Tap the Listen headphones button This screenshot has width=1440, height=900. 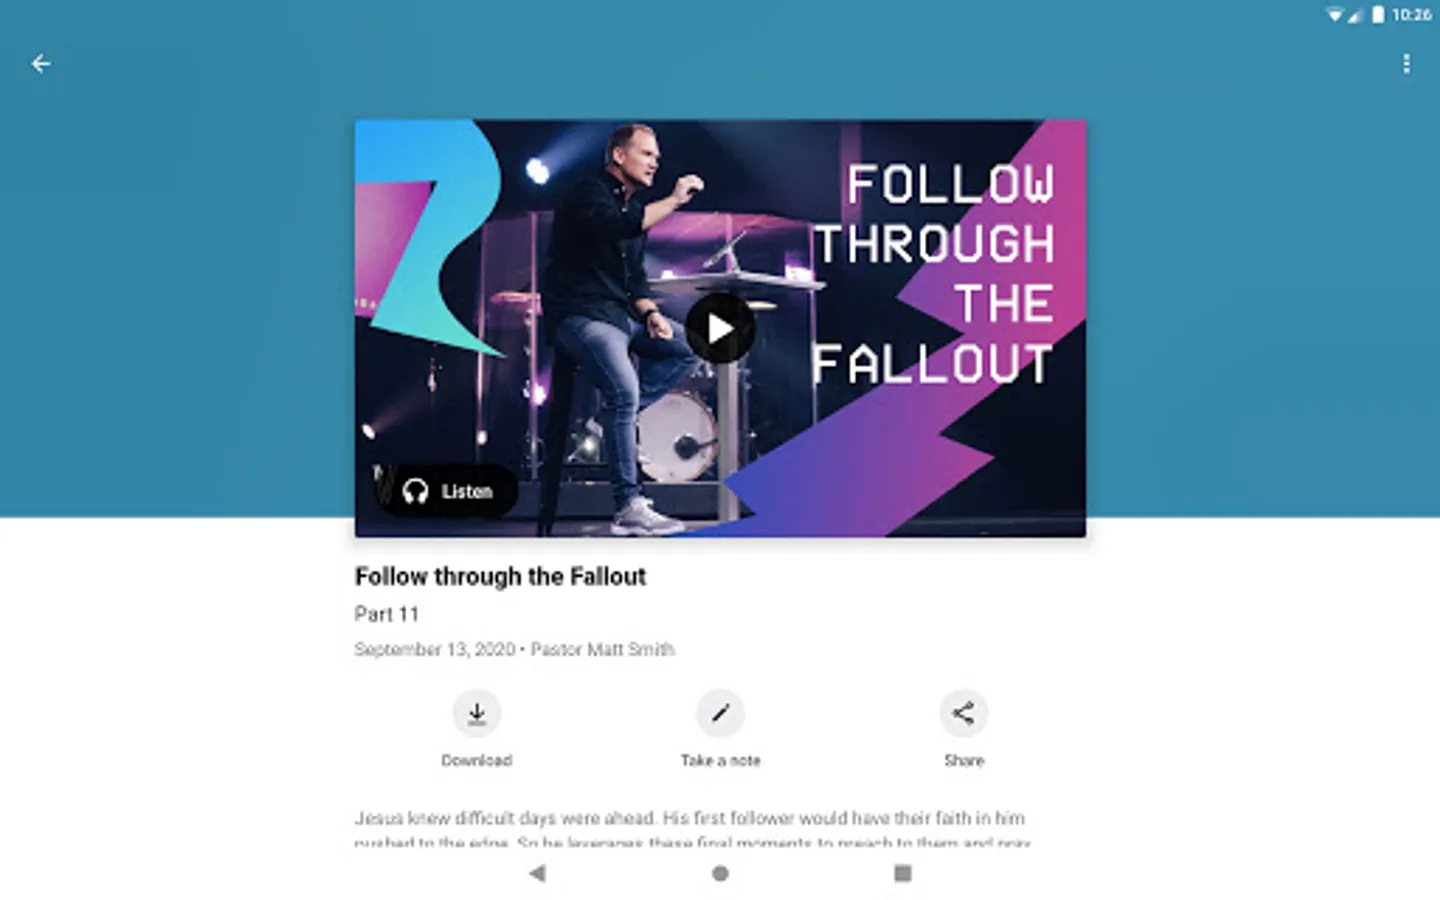tap(447, 491)
